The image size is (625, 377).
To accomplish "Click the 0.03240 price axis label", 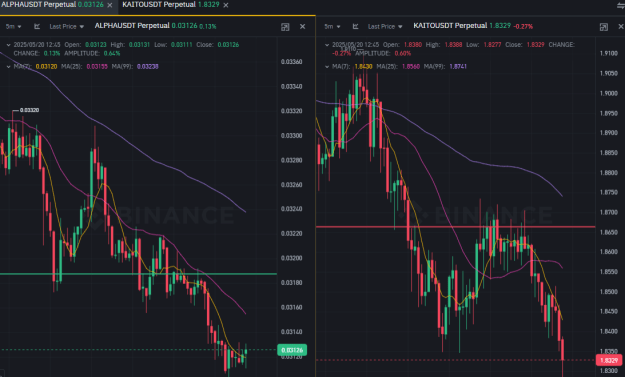I will [291, 209].
